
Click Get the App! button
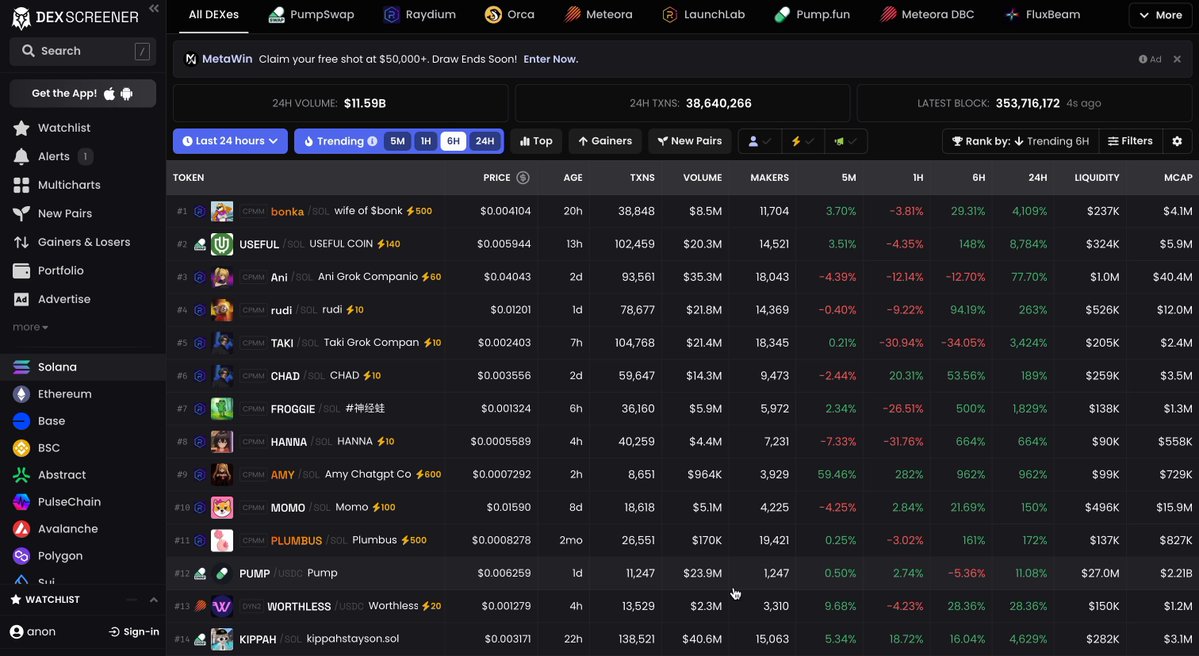(83, 93)
